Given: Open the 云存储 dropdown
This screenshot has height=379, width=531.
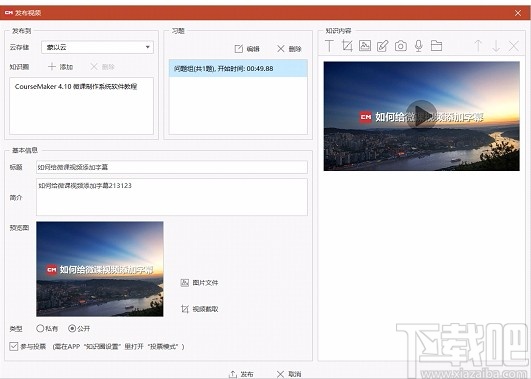Looking at the screenshot, I should (97, 47).
